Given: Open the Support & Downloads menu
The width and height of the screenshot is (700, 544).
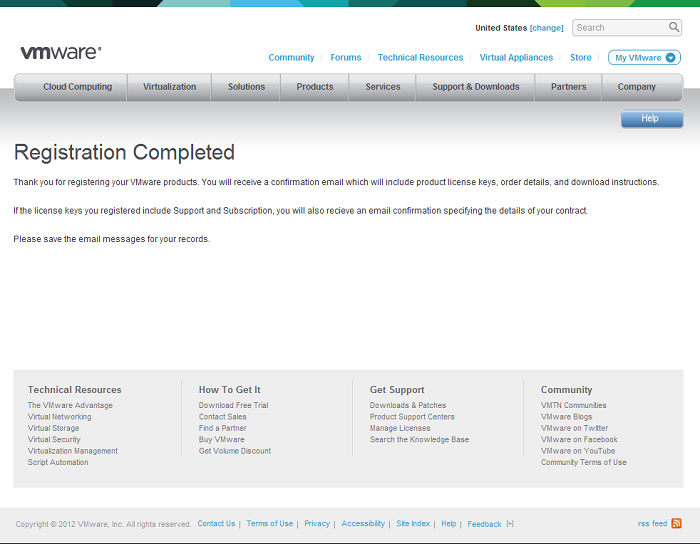Looking at the screenshot, I should [475, 87].
